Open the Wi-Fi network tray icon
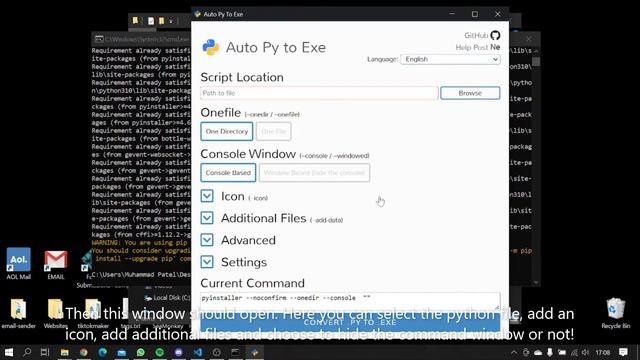Viewport: 640px width, 360px height. [x=574, y=352]
